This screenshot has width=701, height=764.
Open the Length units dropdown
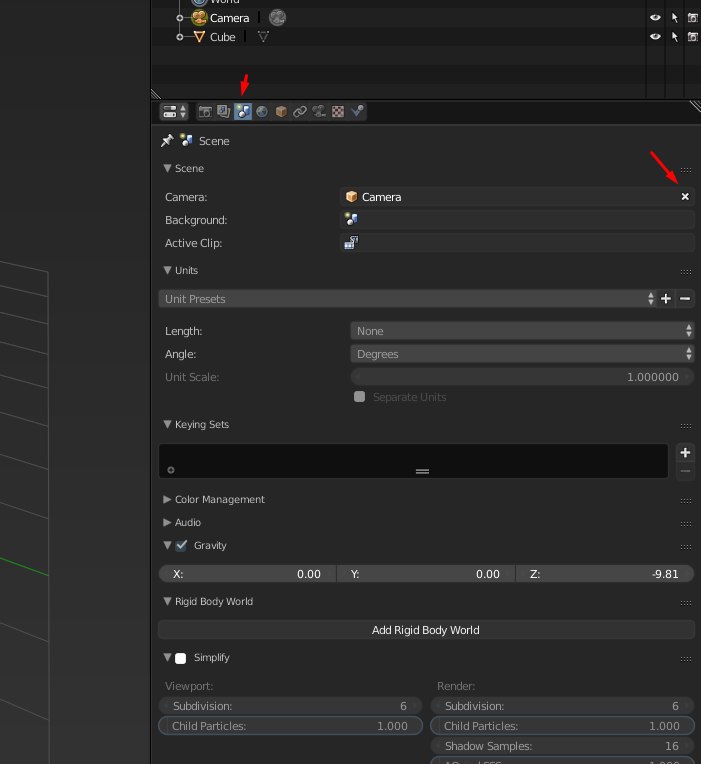click(522, 331)
